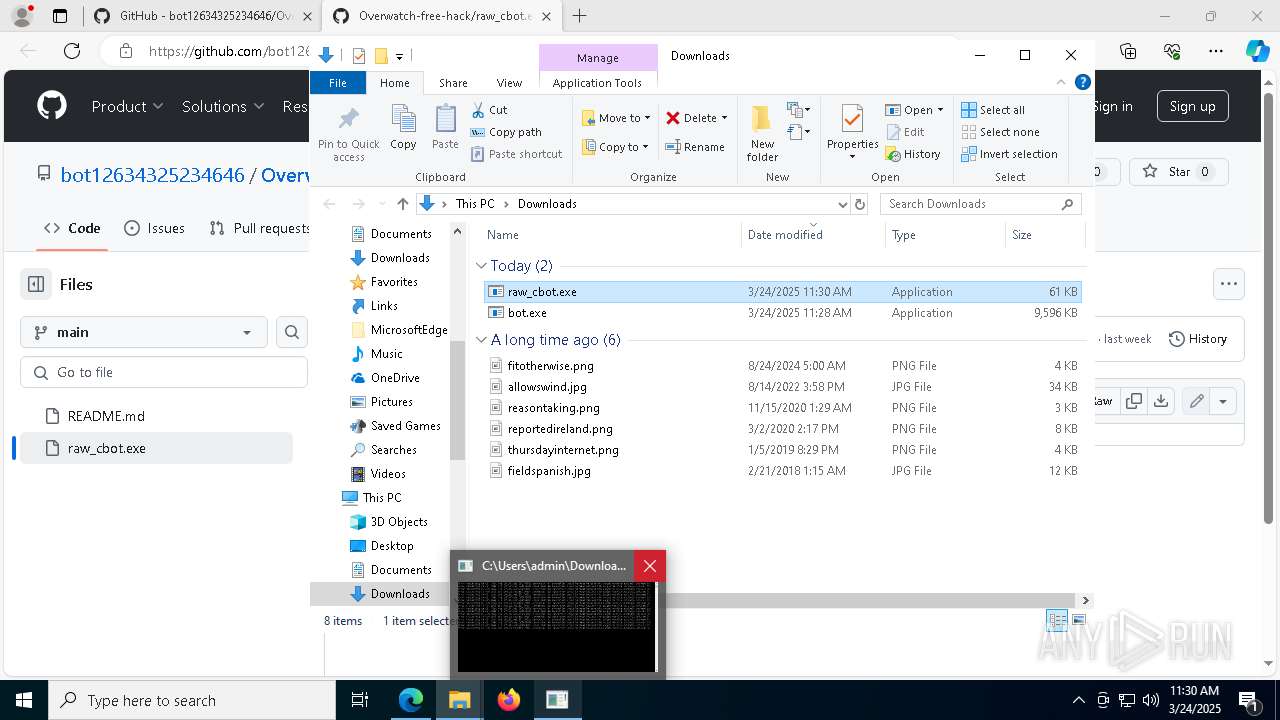Click the navigation pane vertical scrollbar
The width and height of the screenshot is (1280, 720).
click(457, 400)
